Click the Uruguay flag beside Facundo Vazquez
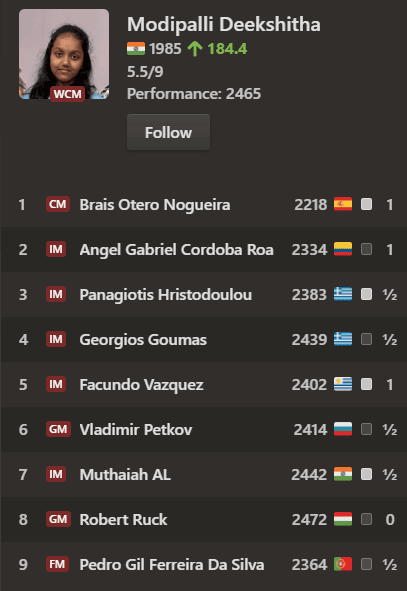Image resolution: width=407 pixels, height=591 pixels. [x=343, y=384]
